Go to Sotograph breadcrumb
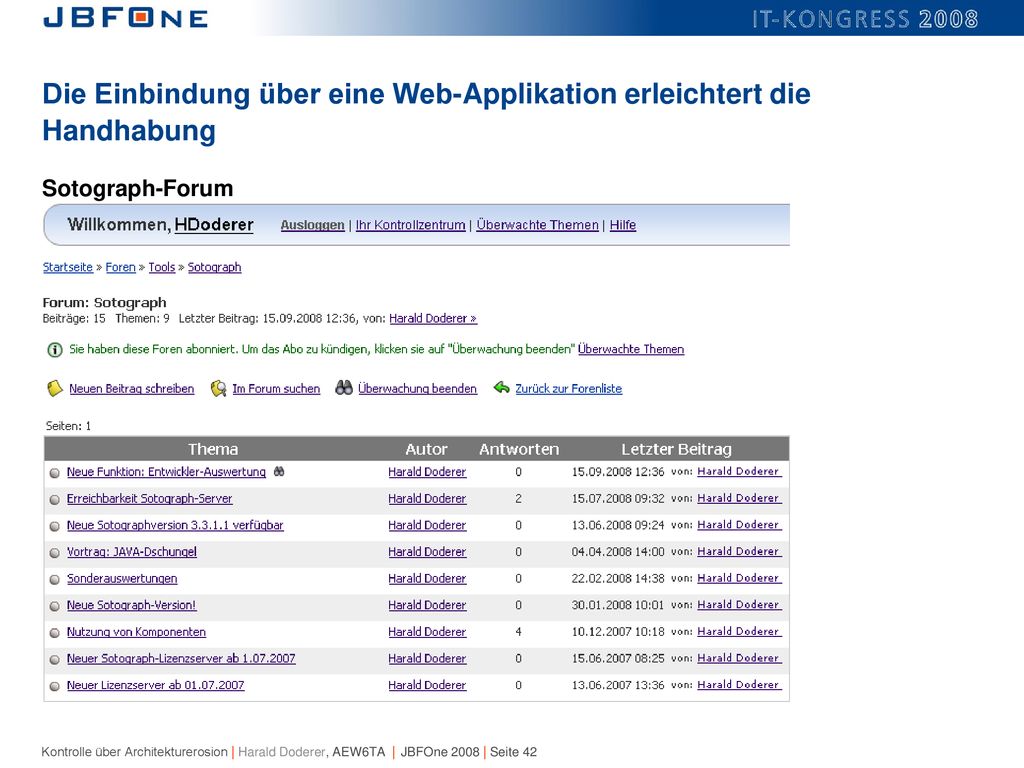Viewport: 1024px width, 768px height. point(214,267)
